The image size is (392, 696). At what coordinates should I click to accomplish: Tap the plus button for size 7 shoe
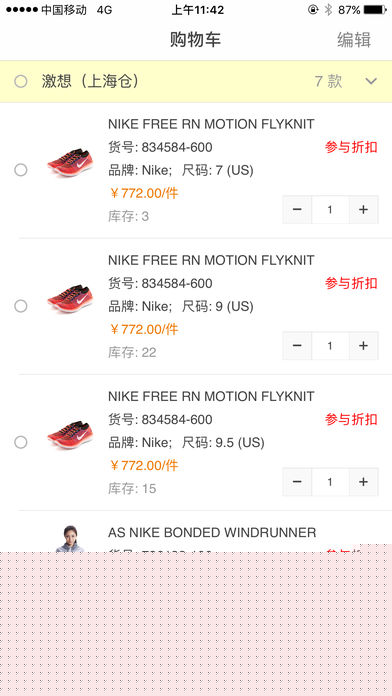tap(364, 210)
